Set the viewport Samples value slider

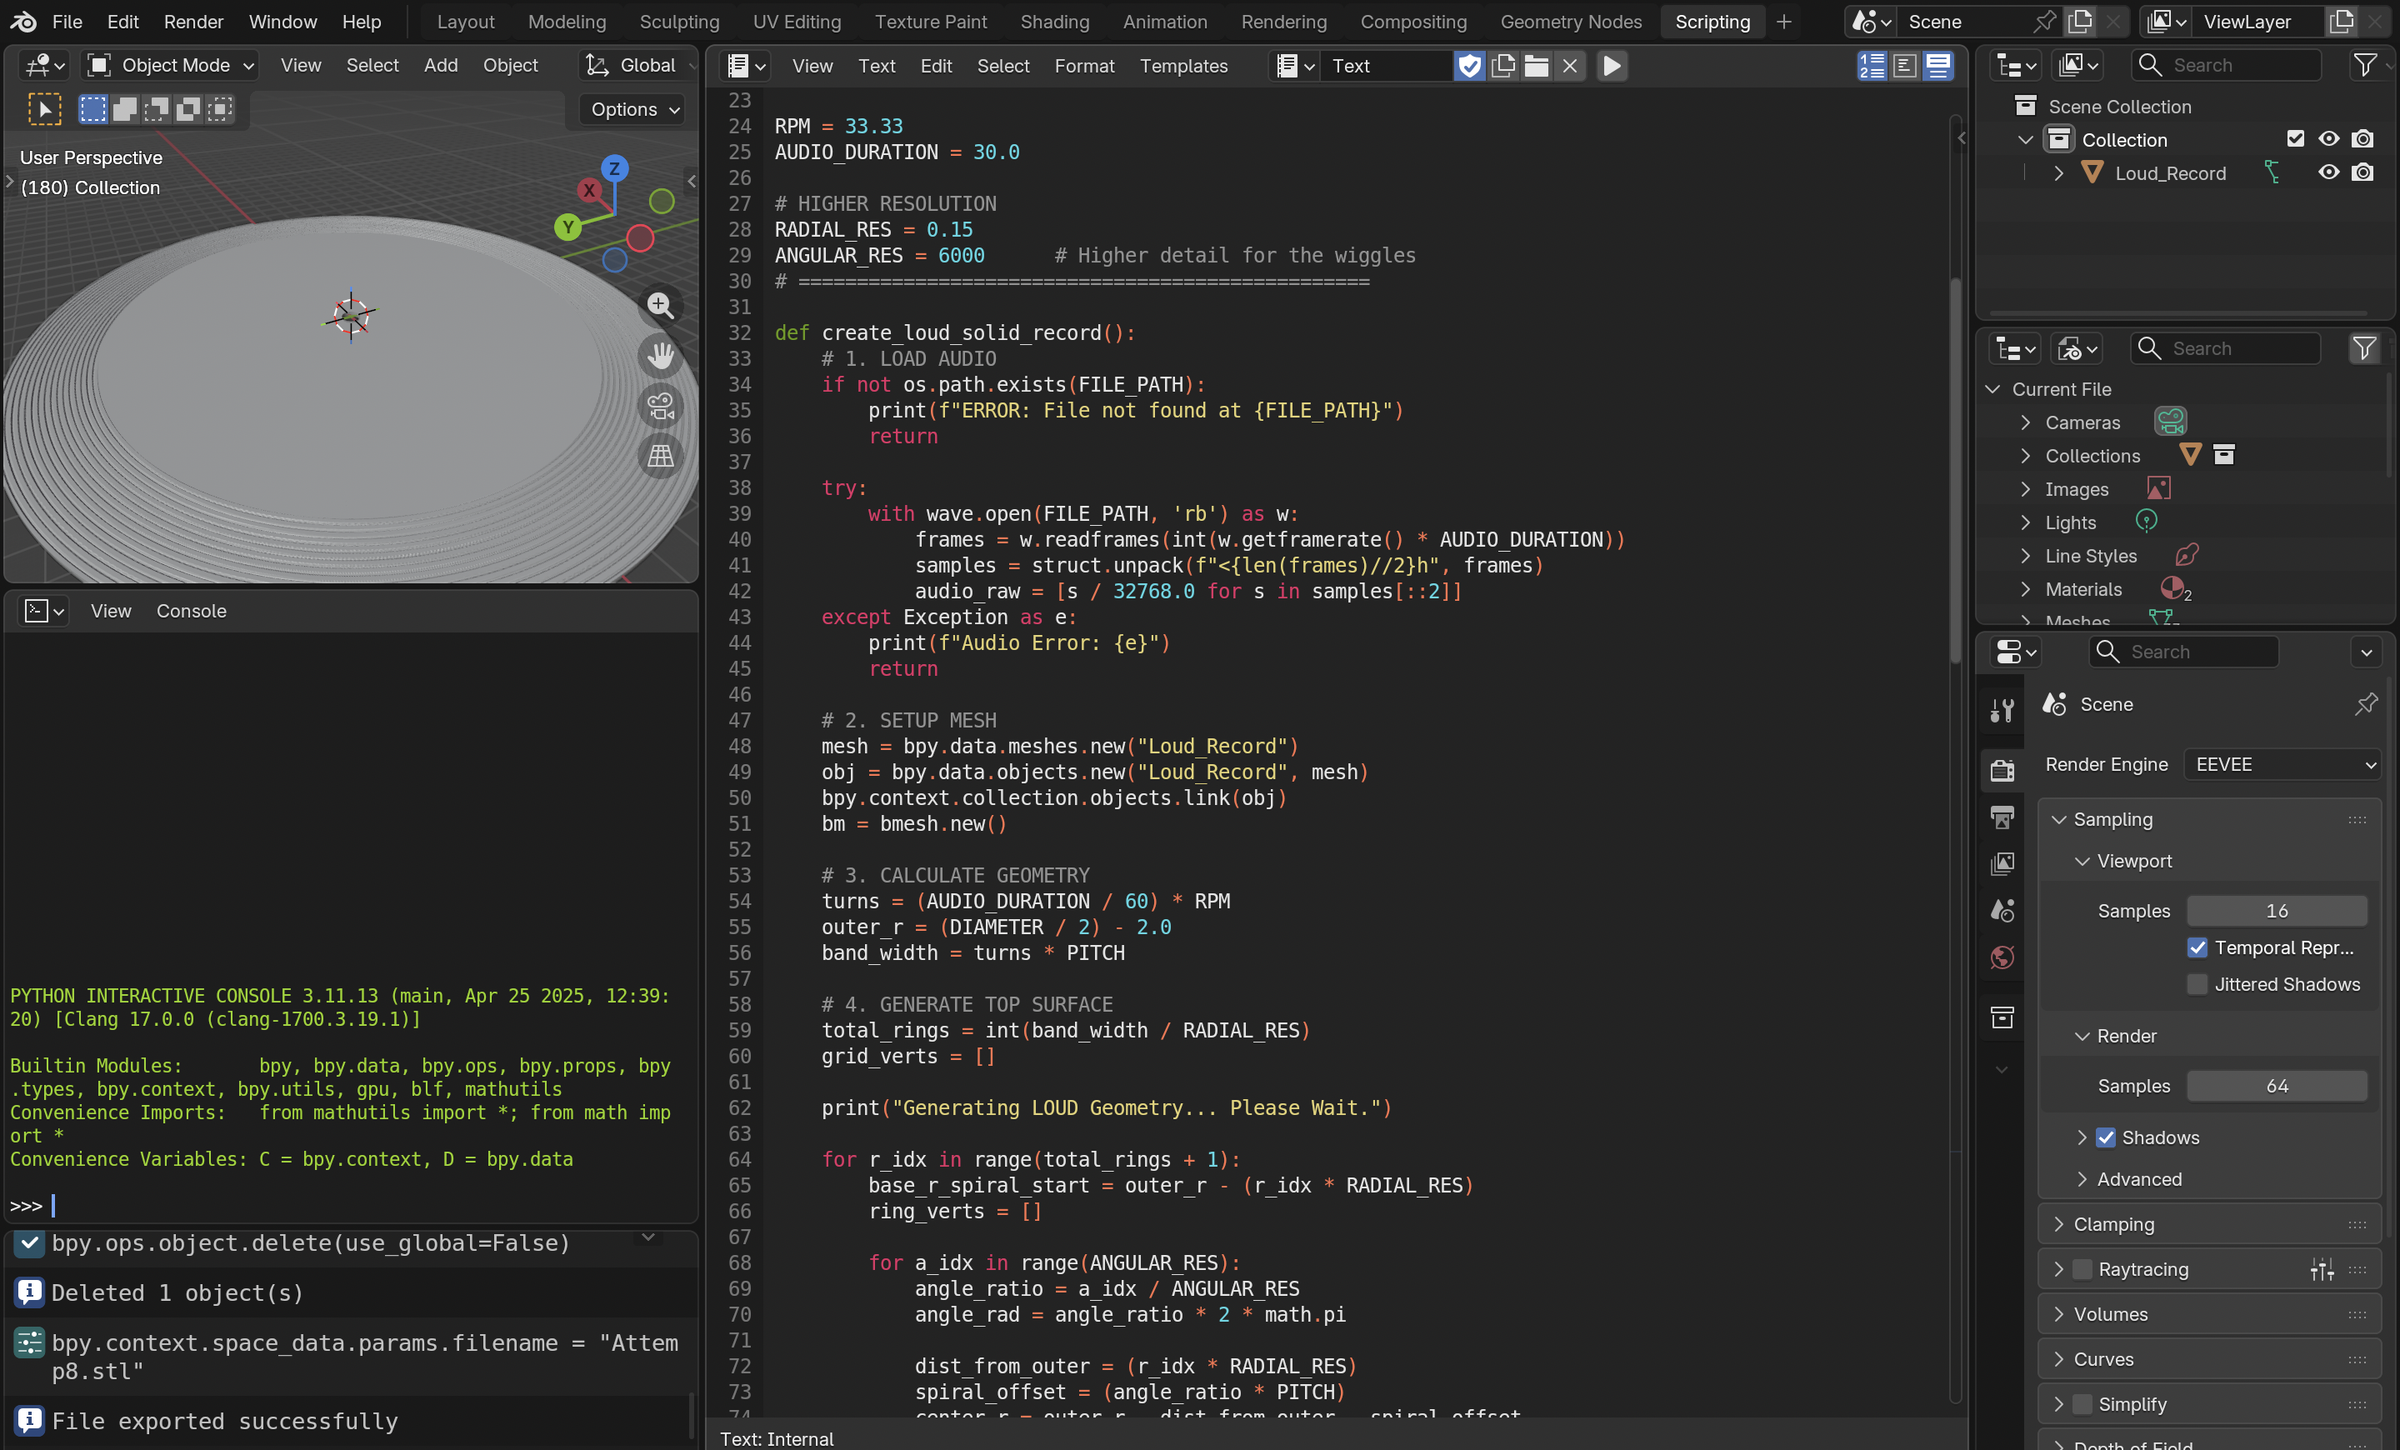coord(2277,910)
